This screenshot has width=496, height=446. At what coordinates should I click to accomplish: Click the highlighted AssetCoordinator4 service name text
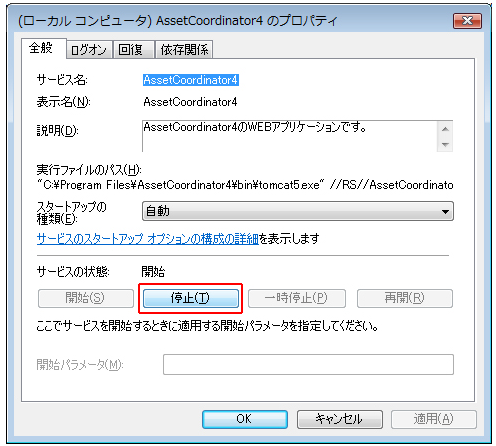(x=191, y=80)
